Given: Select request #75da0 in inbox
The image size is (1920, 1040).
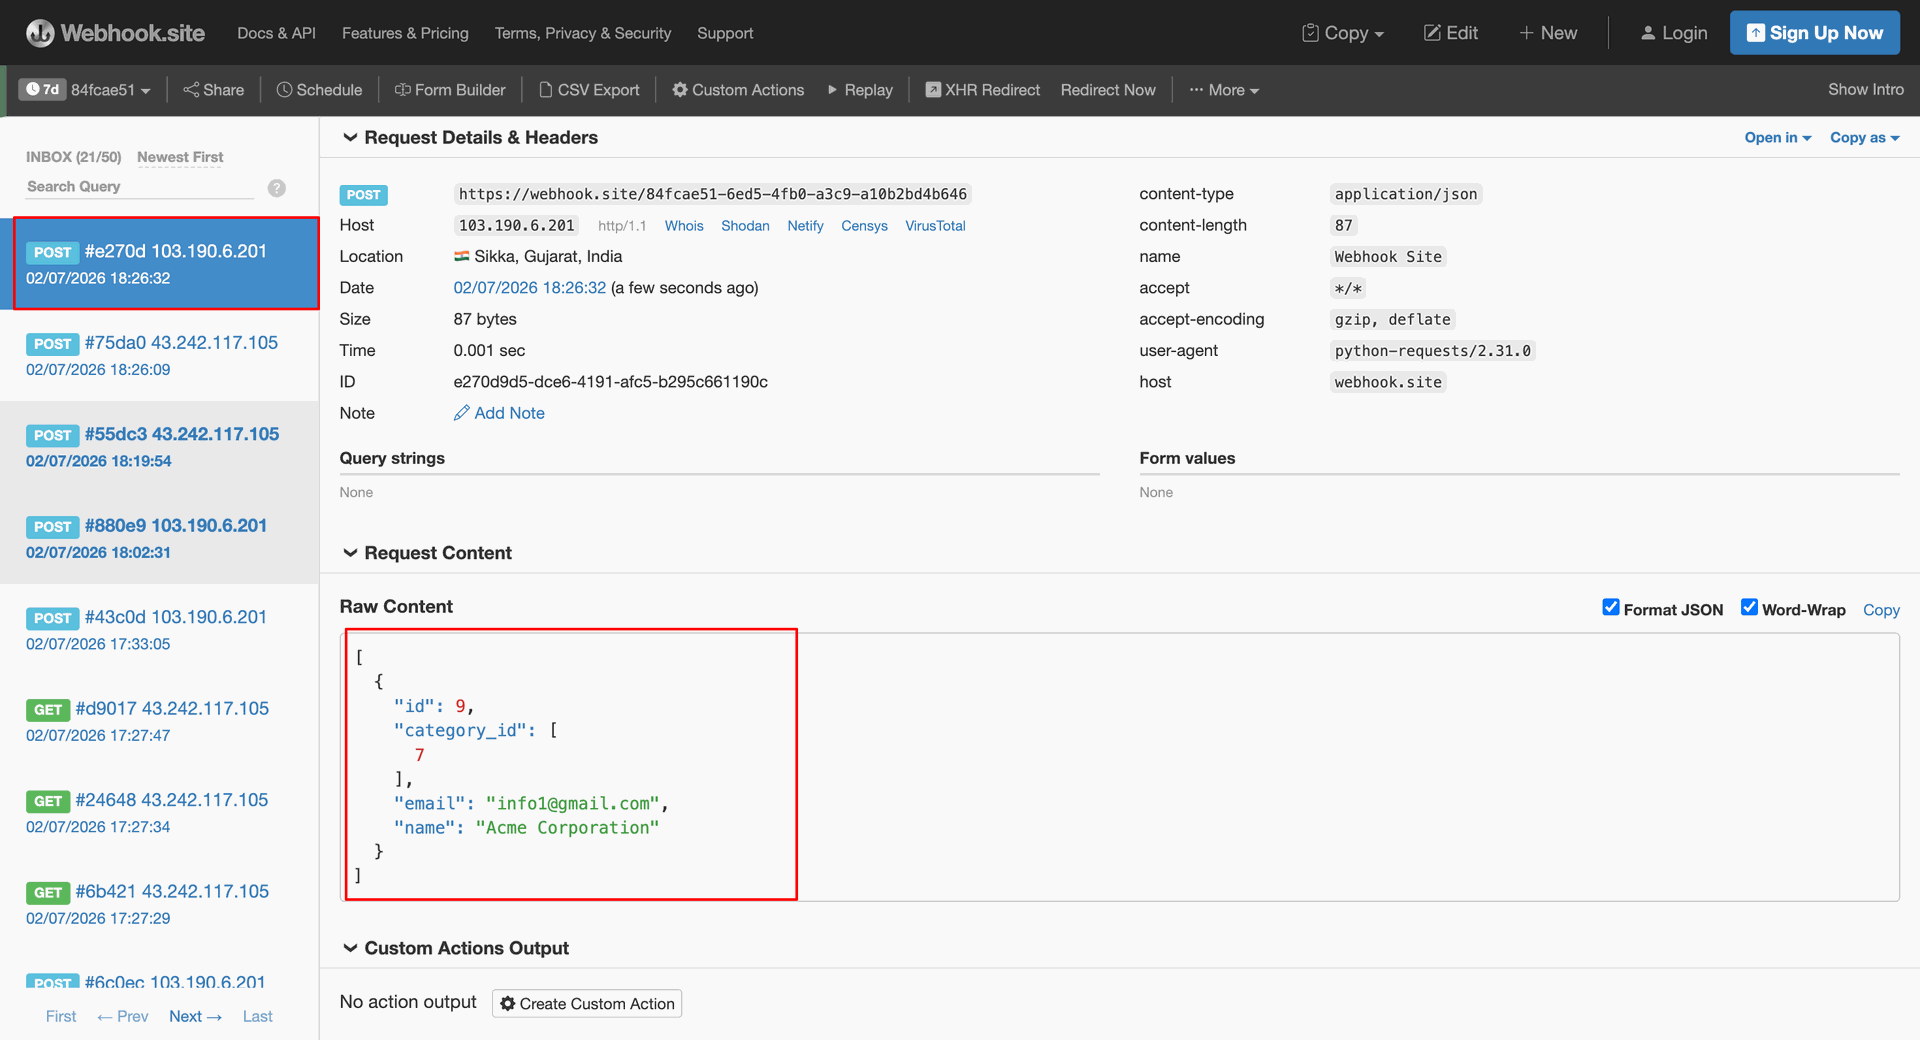Looking at the screenshot, I should click(x=160, y=355).
